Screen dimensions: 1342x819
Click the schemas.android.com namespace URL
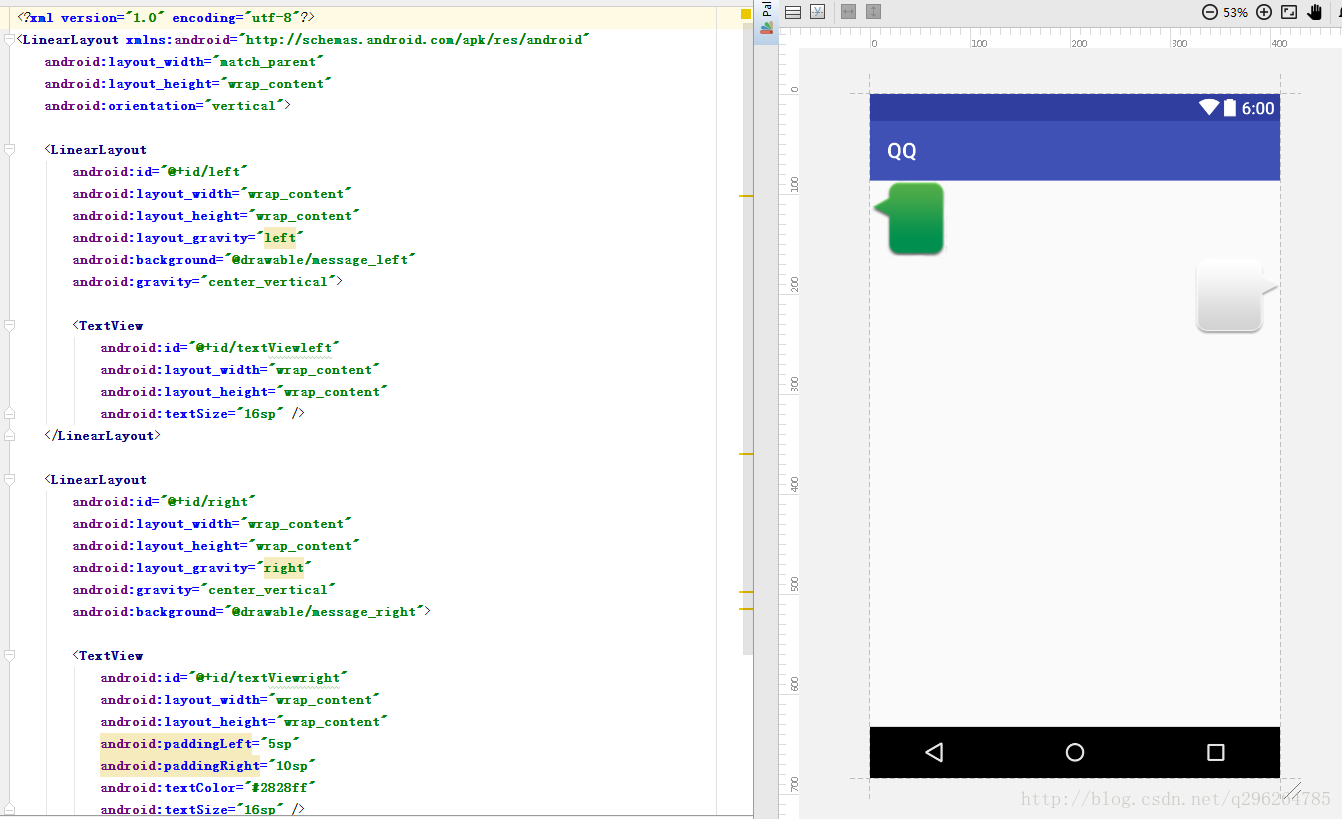pos(414,40)
